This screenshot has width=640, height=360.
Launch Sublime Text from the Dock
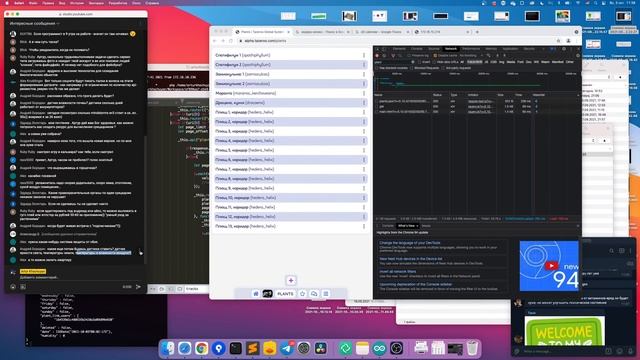pyautogui.click(x=252, y=348)
